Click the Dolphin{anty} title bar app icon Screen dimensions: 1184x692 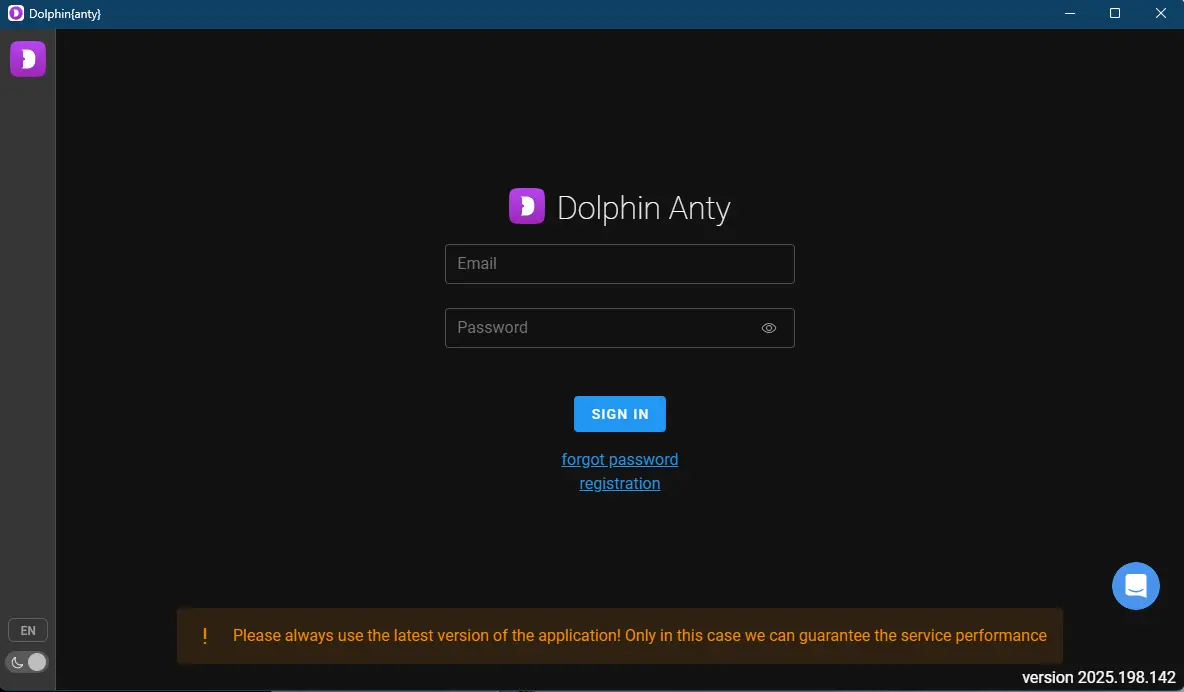click(16, 14)
